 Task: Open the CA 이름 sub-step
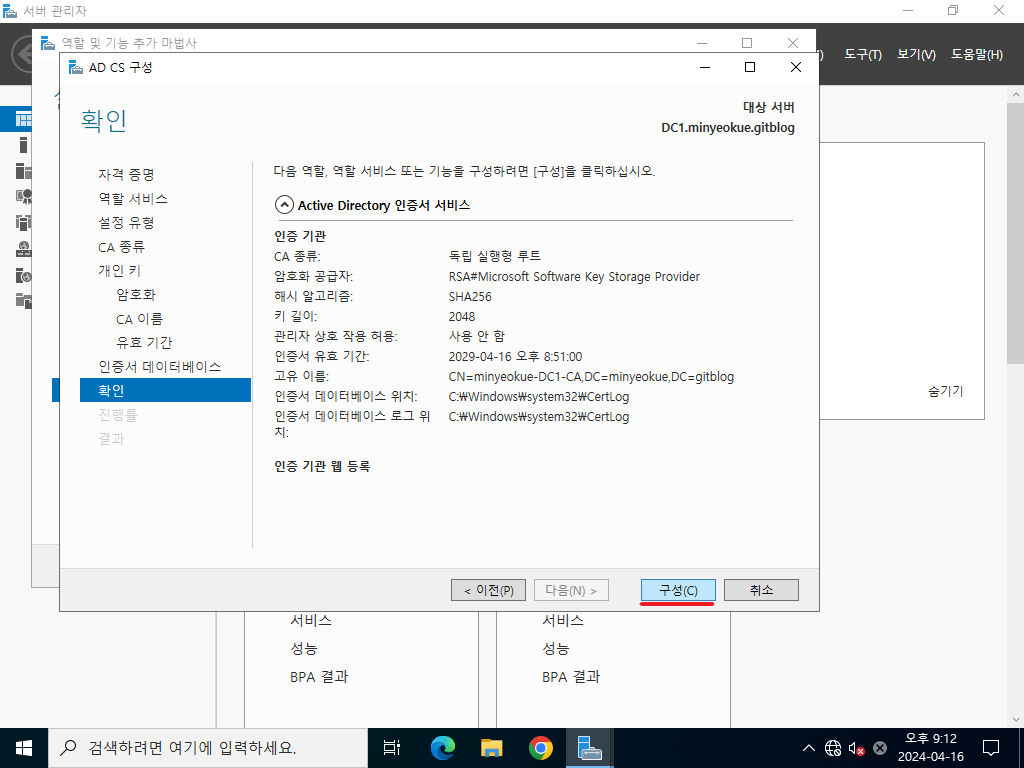pos(139,319)
